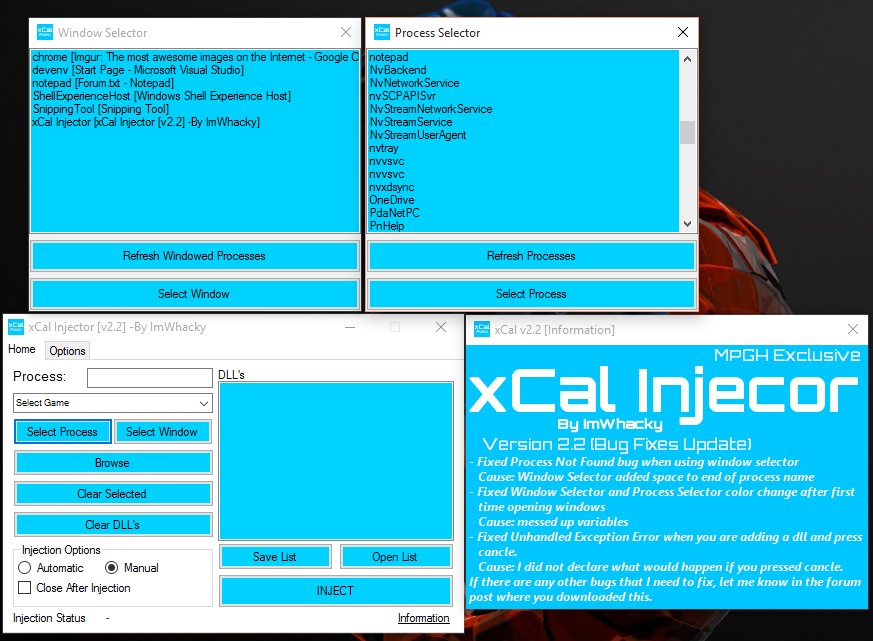This screenshot has height=641, width=873.
Task: Click Select Process button in Process Selector
Action: coord(531,293)
